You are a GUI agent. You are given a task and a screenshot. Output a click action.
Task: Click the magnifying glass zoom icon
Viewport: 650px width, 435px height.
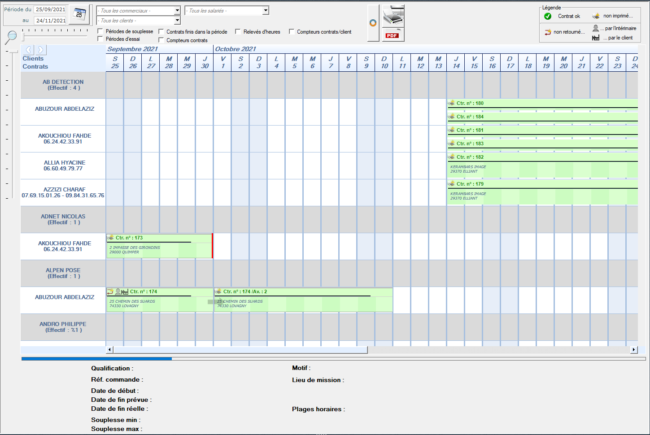pos(10,37)
